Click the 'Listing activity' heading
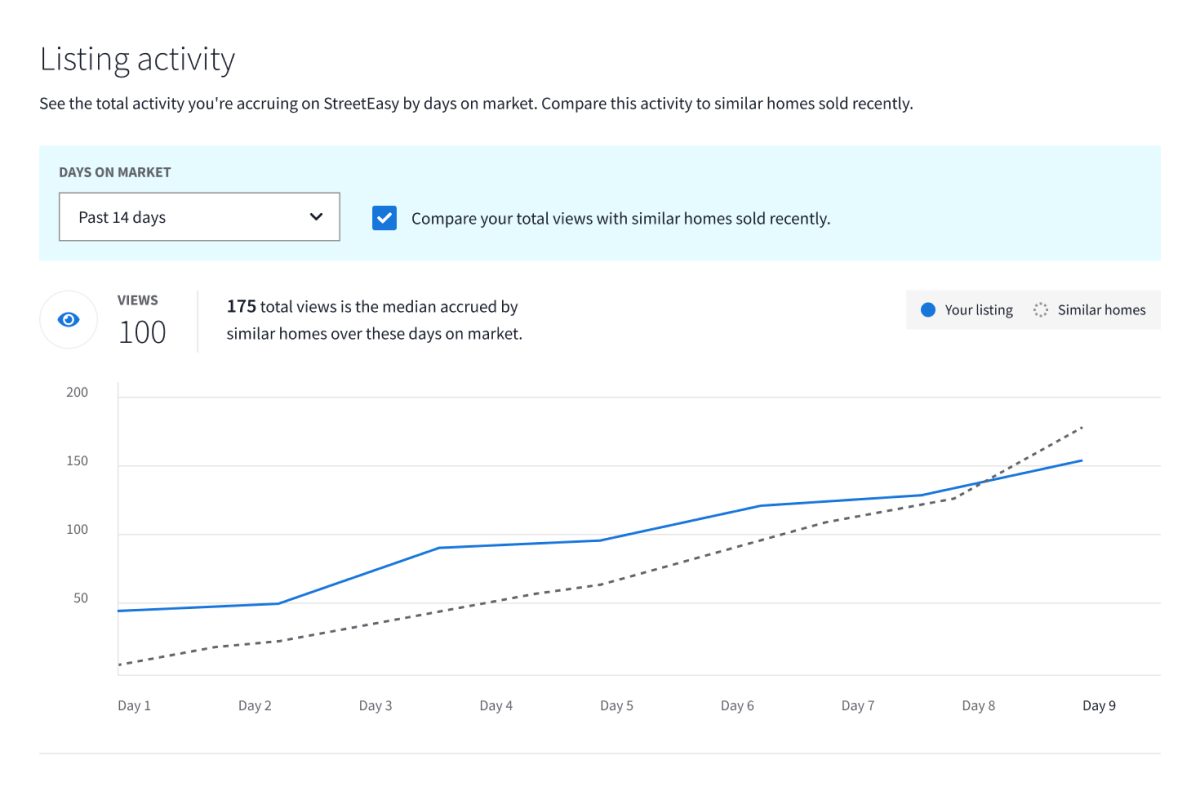The image size is (1200, 800). pos(137,60)
